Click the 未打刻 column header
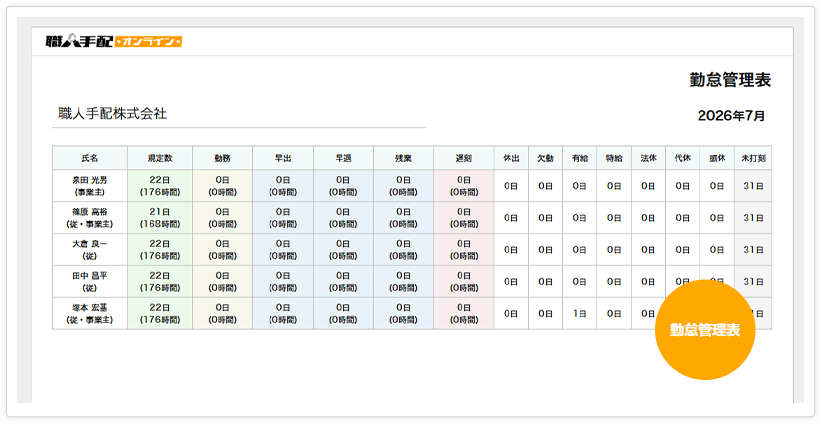 (x=753, y=158)
